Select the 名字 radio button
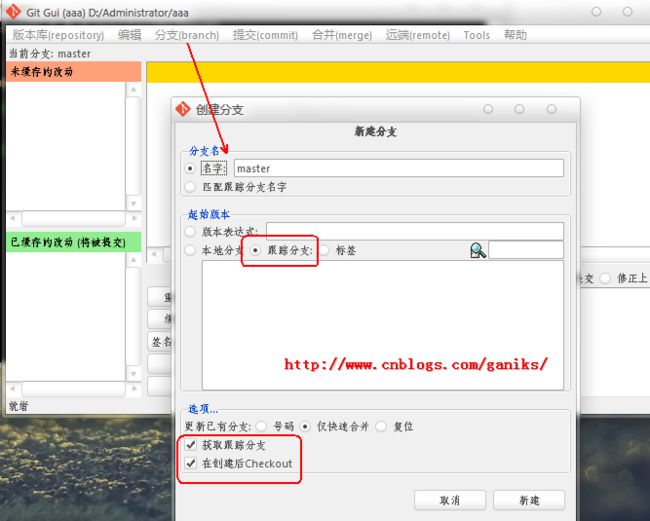The image size is (650, 521). (190, 168)
